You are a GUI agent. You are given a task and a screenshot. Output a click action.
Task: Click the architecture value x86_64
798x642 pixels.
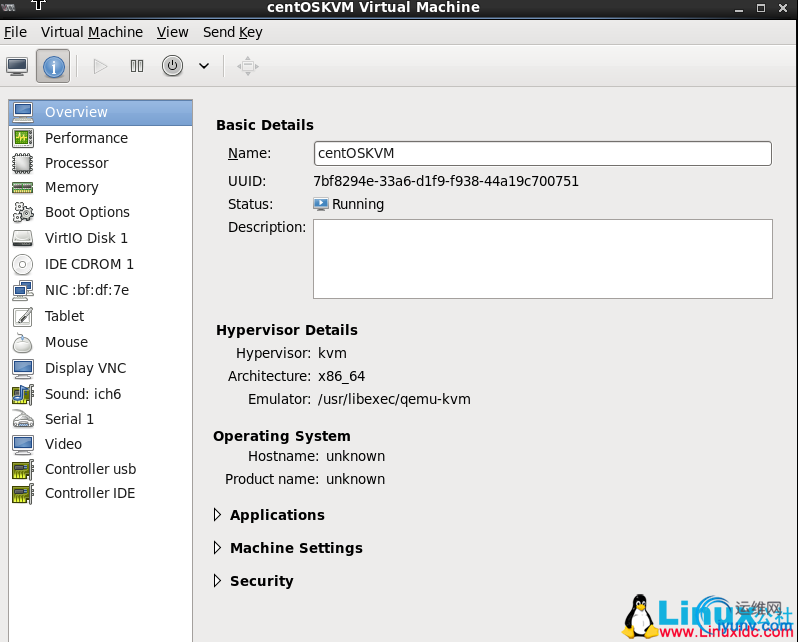(x=341, y=376)
